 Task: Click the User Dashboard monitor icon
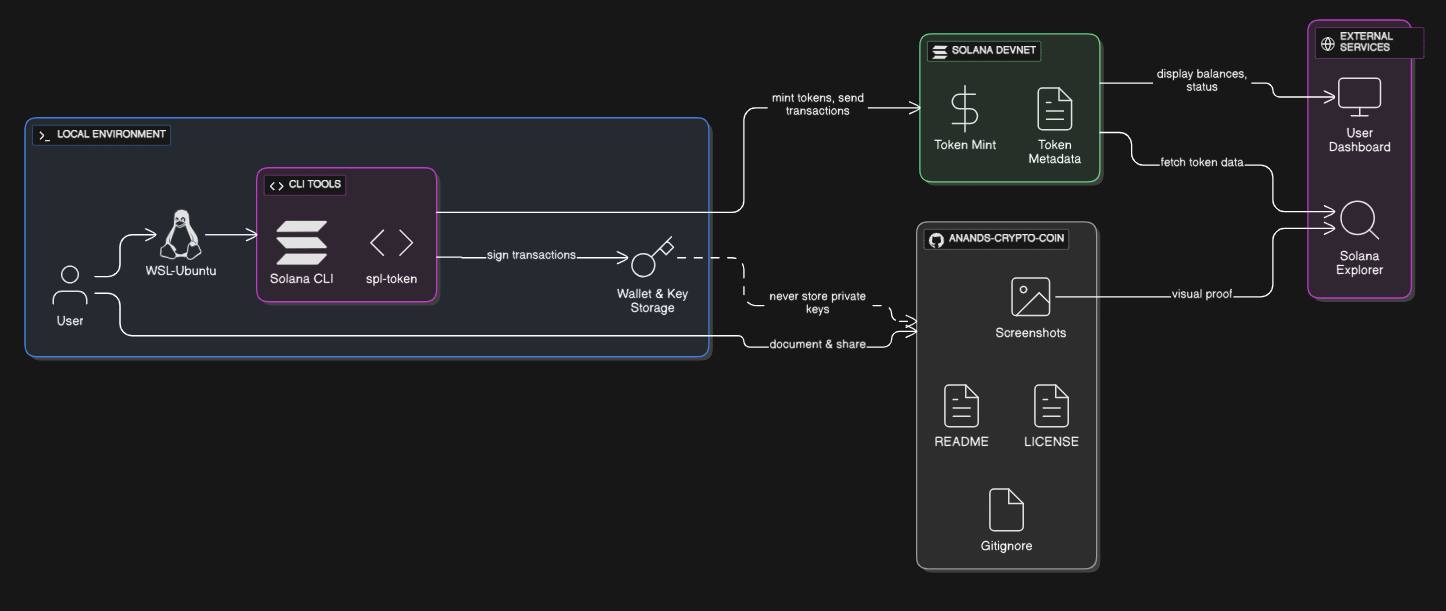(x=1359, y=98)
